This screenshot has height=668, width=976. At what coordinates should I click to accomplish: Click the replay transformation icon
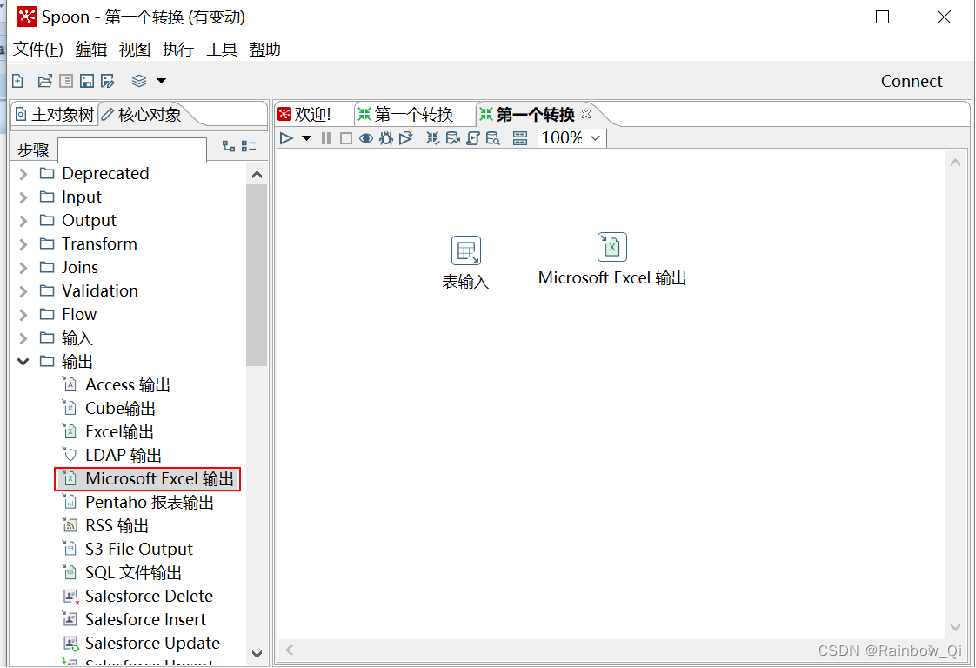(406, 138)
